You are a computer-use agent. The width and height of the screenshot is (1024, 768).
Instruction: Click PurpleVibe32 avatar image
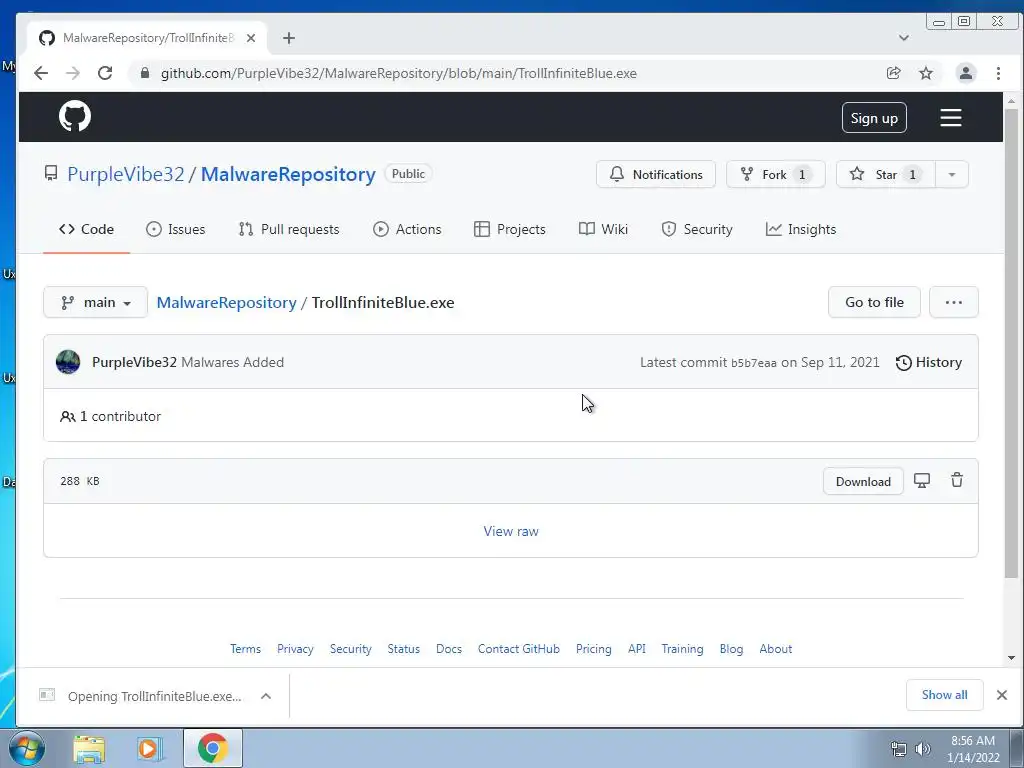pos(68,362)
